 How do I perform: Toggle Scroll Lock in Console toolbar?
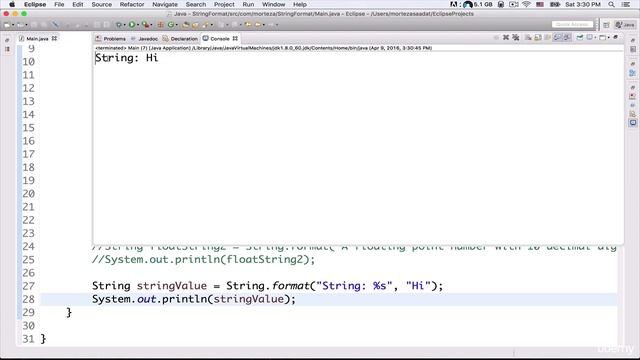pyautogui.click(x=538, y=38)
